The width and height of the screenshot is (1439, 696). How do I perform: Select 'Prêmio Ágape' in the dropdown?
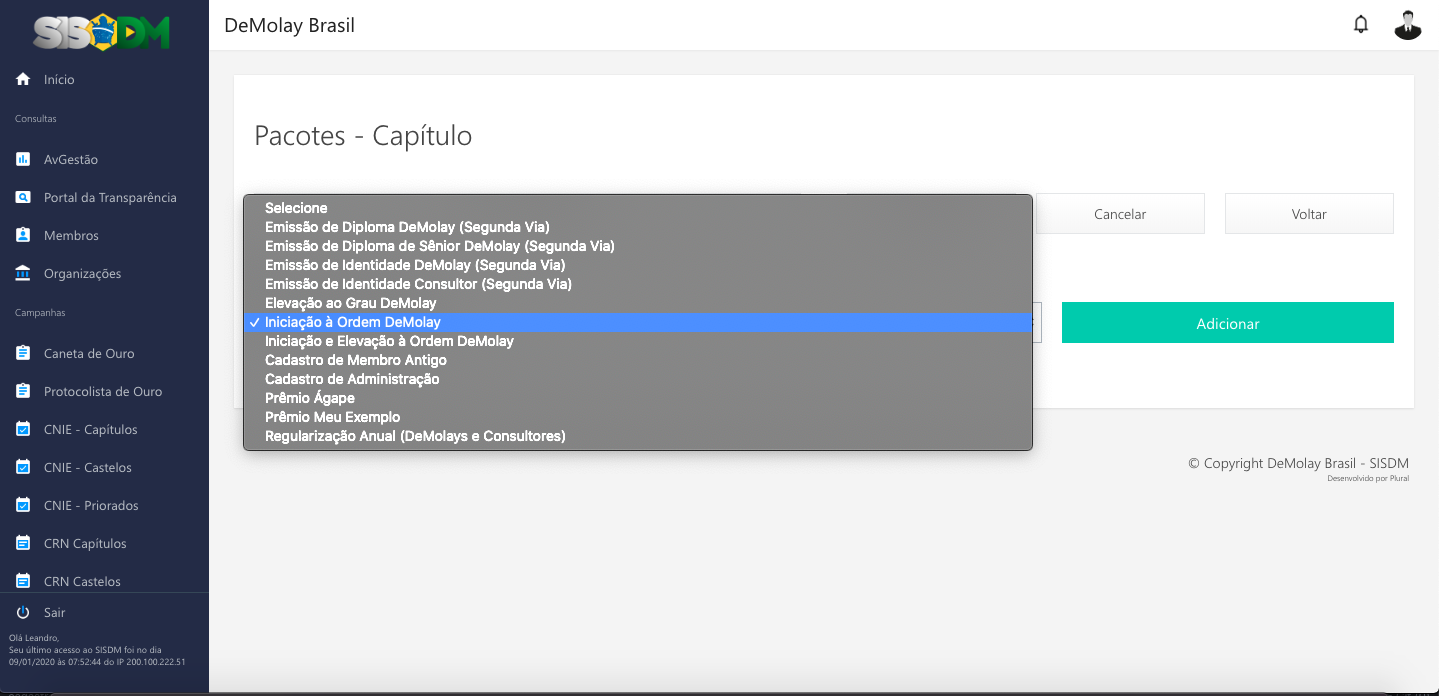pos(309,398)
